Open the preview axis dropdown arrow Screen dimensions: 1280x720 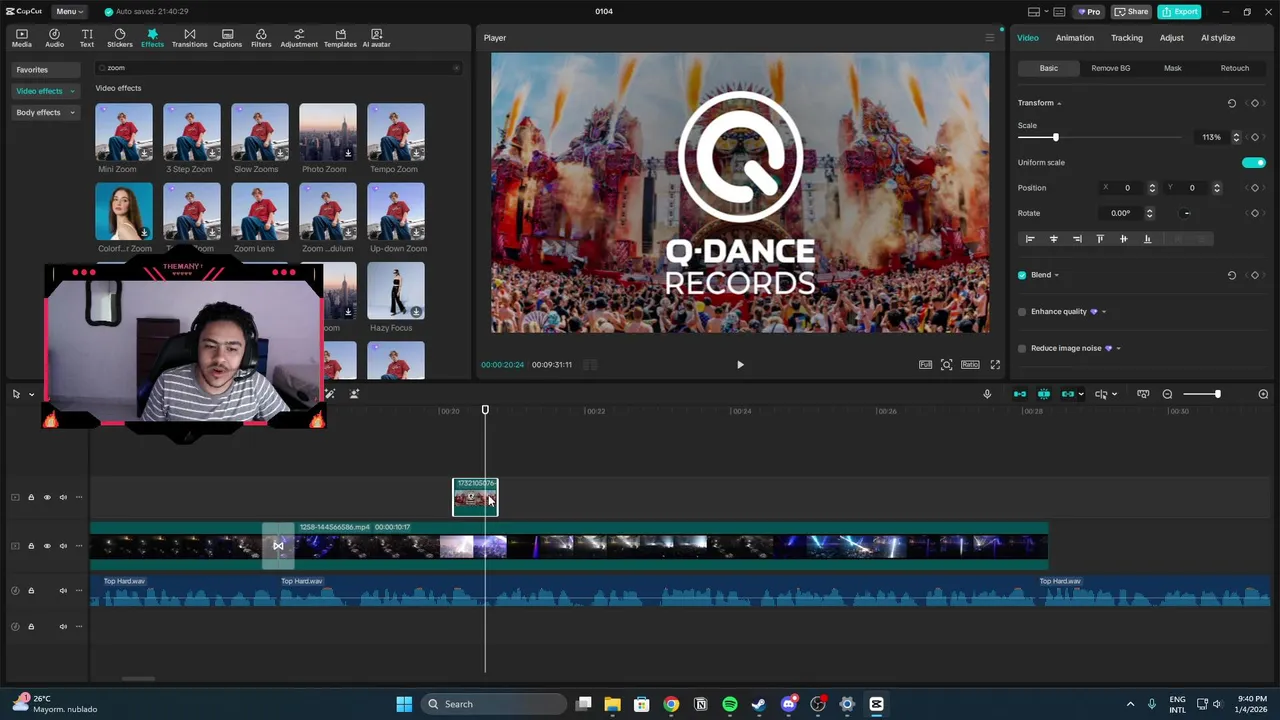pyautogui.click(x=1114, y=394)
